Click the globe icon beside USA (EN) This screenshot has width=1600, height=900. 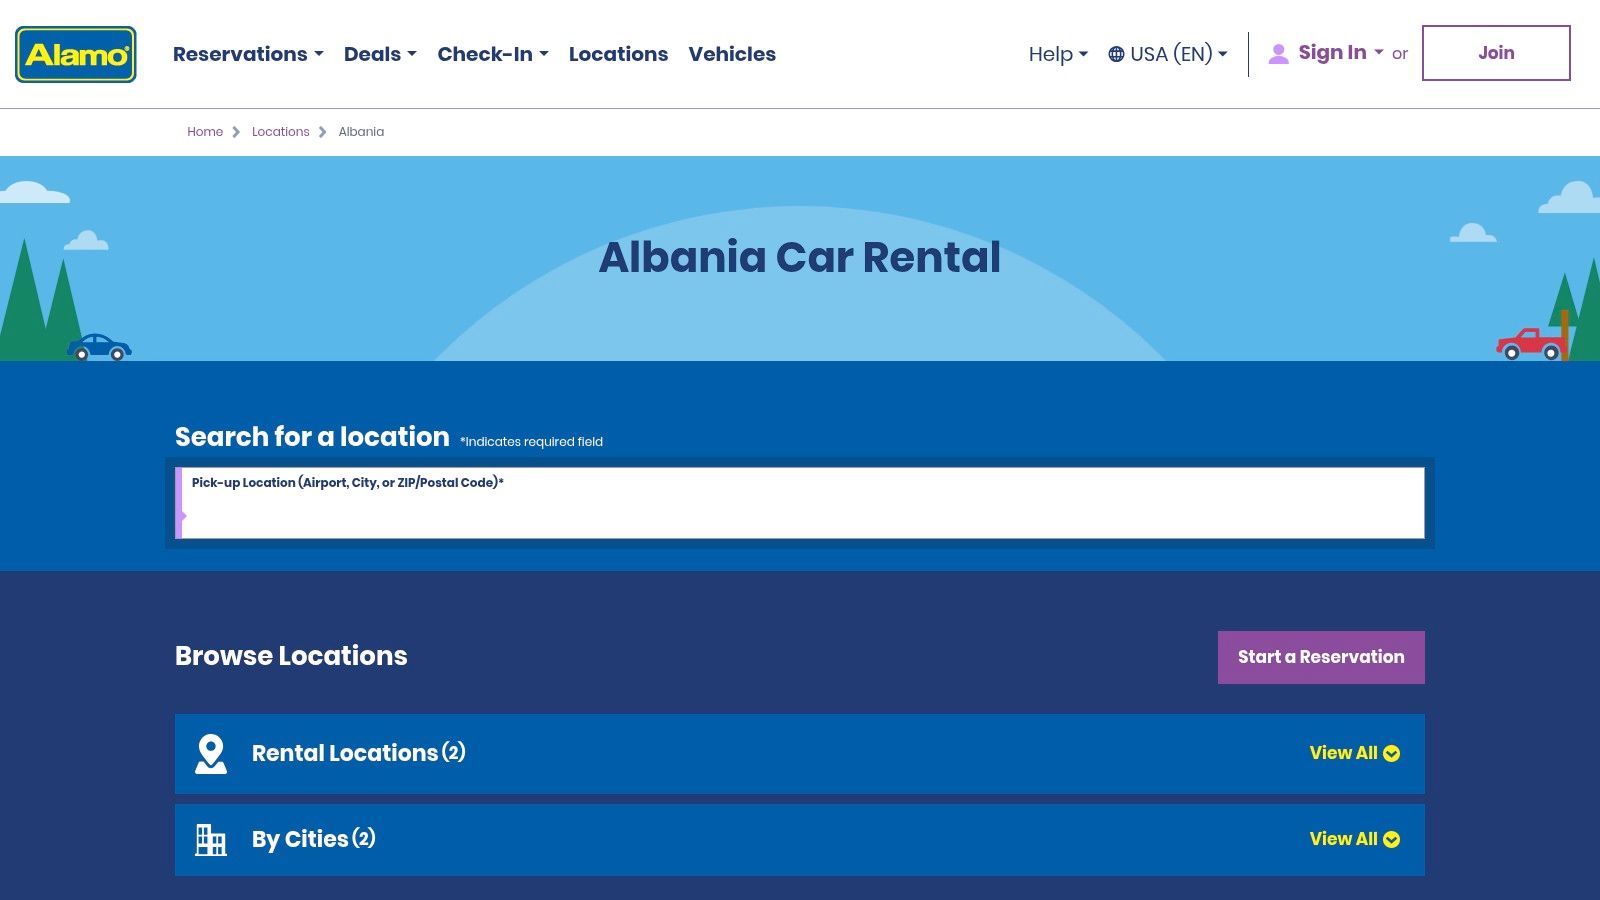tap(1117, 54)
